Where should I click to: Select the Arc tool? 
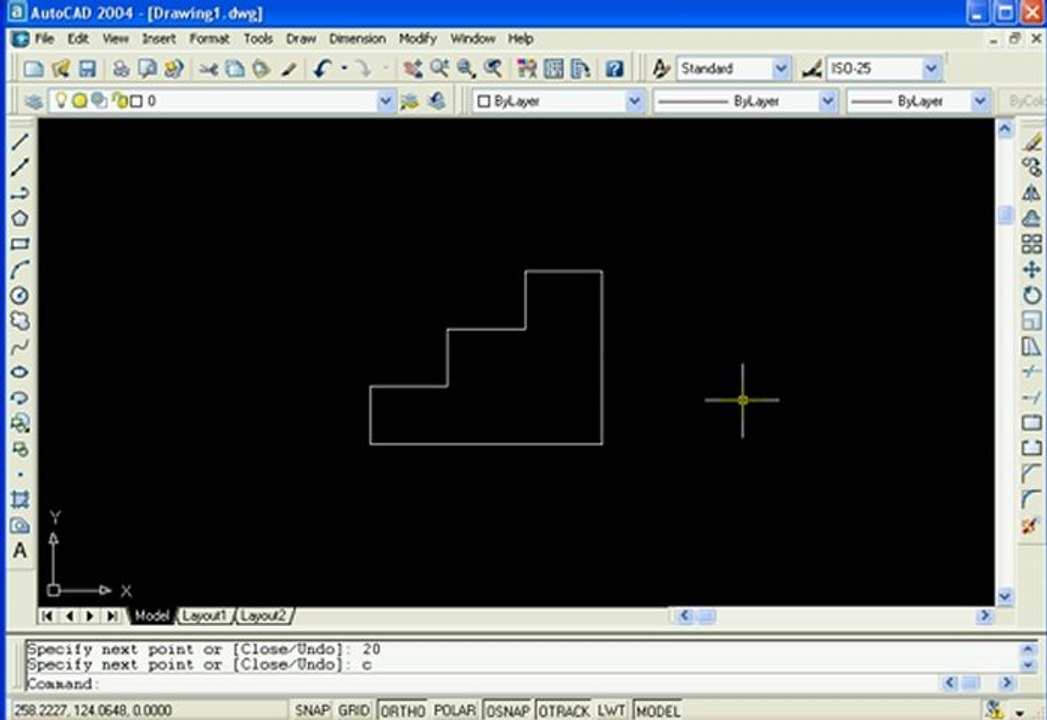20,270
